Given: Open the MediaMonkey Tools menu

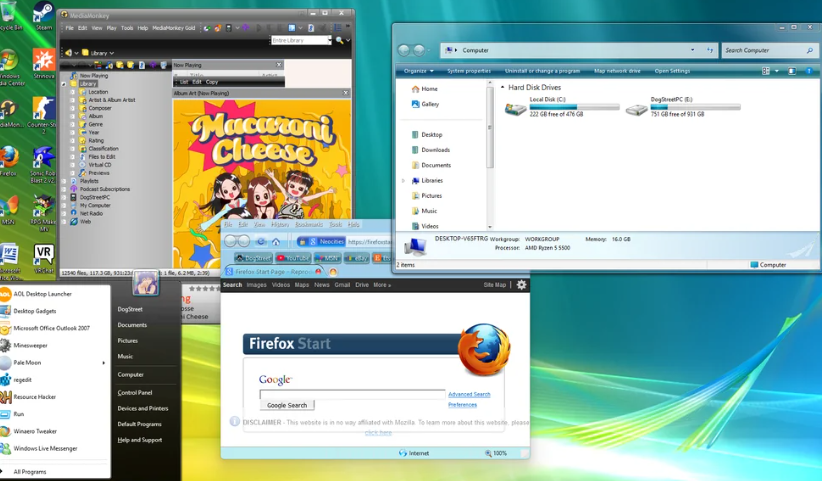Looking at the screenshot, I should pos(127,28).
